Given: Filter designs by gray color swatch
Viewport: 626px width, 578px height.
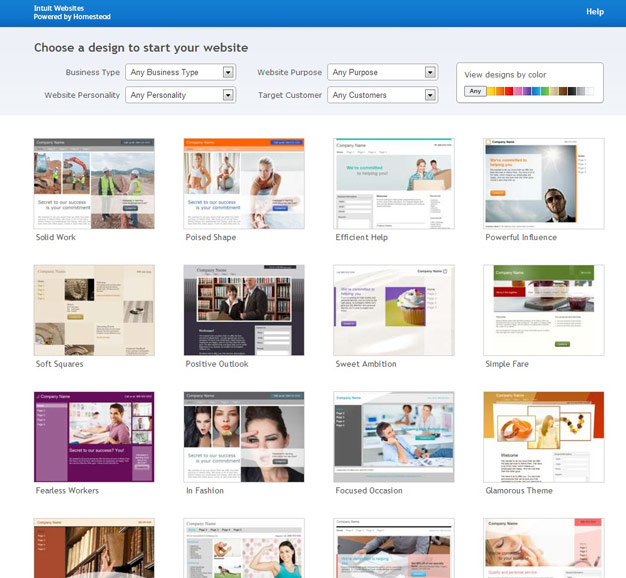Looking at the screenshot, I should tap(581, 91).
